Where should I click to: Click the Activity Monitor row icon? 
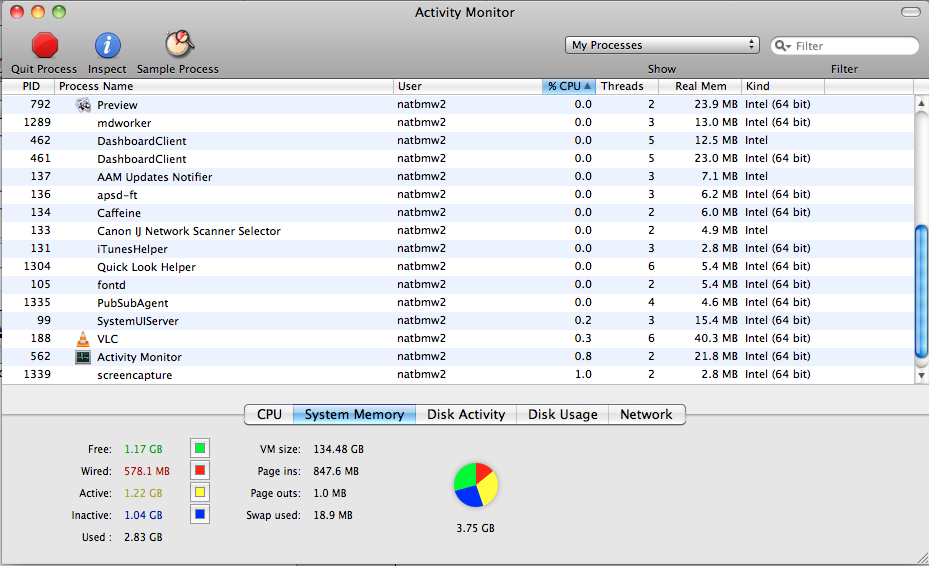coord(83,357)
